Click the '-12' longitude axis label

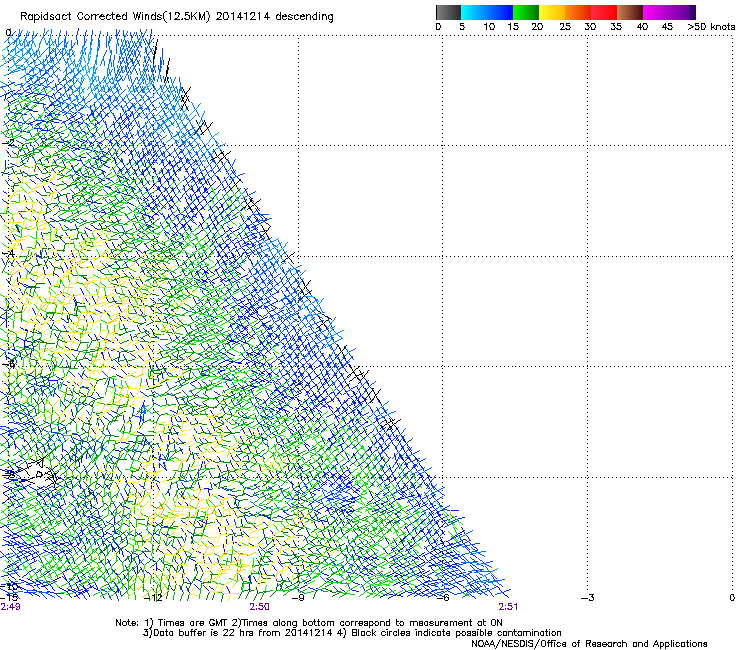click(x=153, y=598)
